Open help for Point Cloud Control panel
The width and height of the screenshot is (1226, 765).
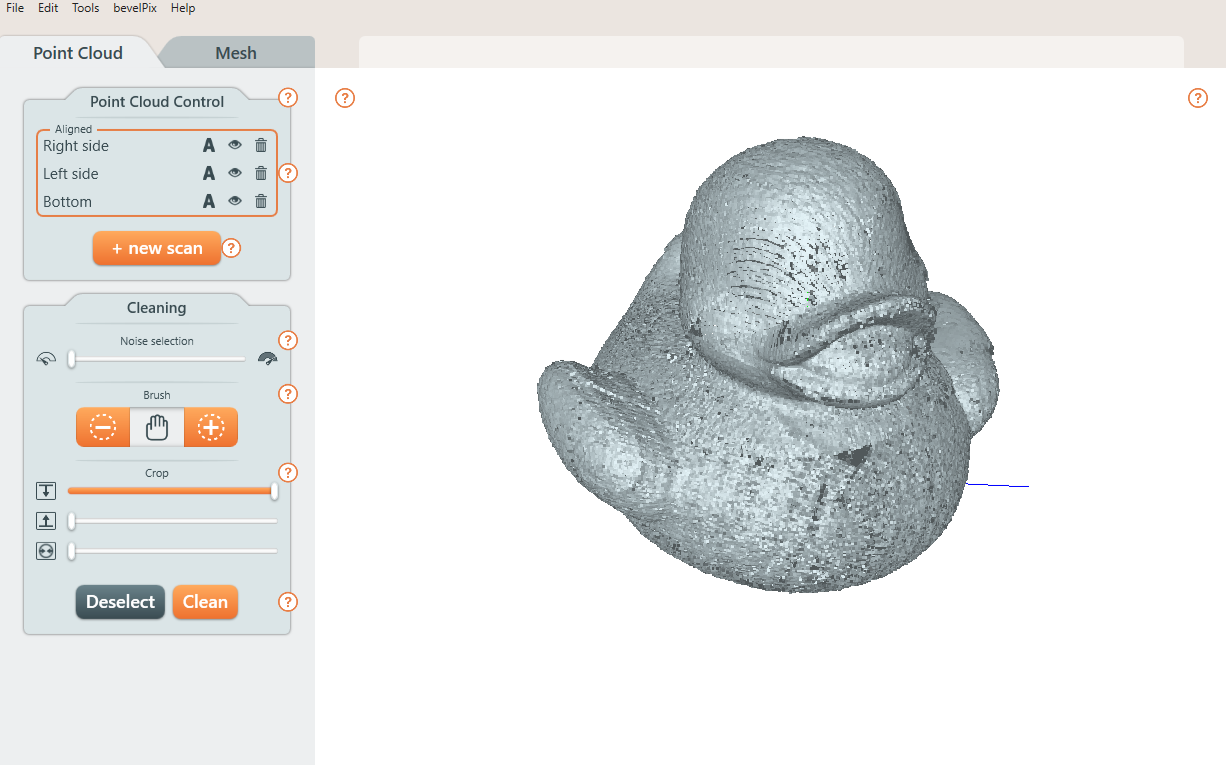coord(288,98)
